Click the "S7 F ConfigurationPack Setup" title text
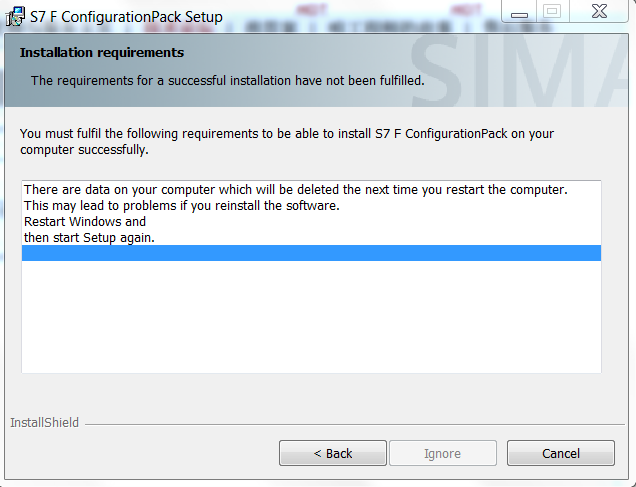Screen dimensions: 636x487 (x=126, y=17)
